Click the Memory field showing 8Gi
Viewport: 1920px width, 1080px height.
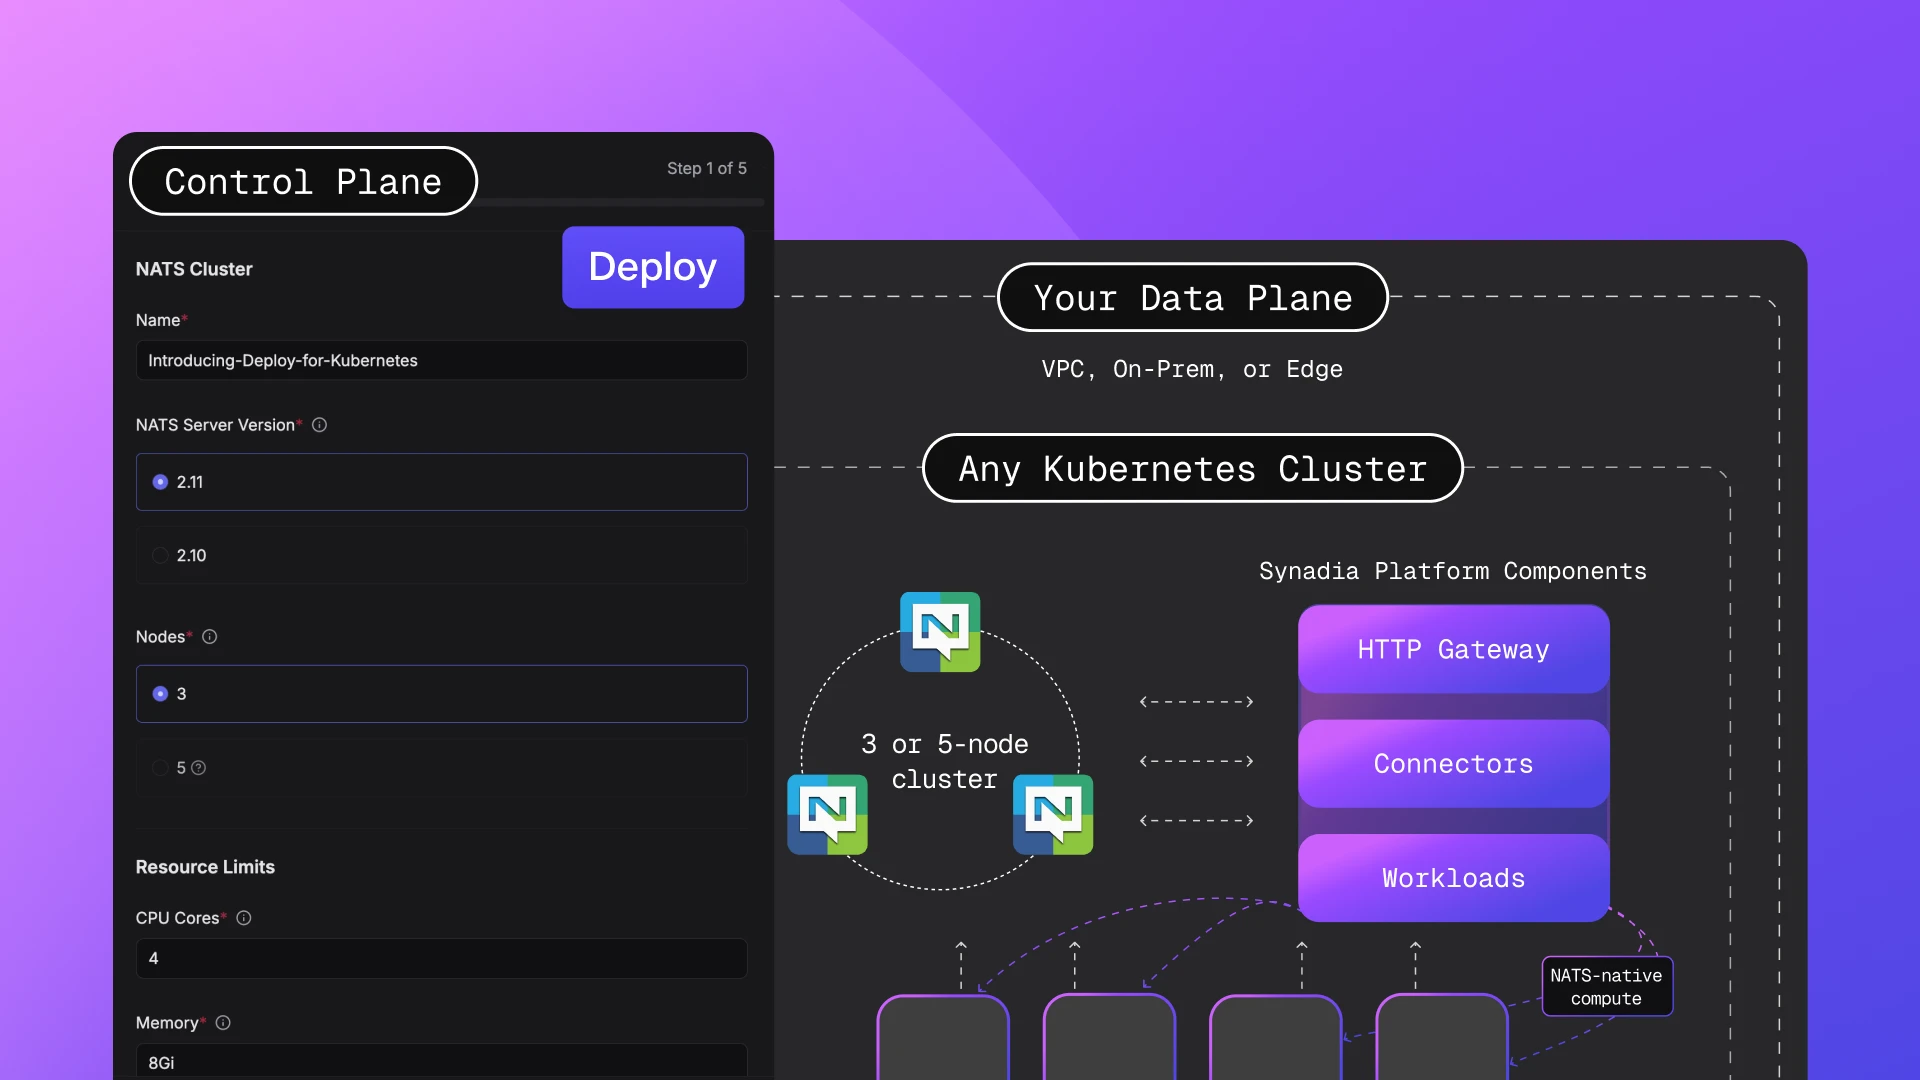441,1062
